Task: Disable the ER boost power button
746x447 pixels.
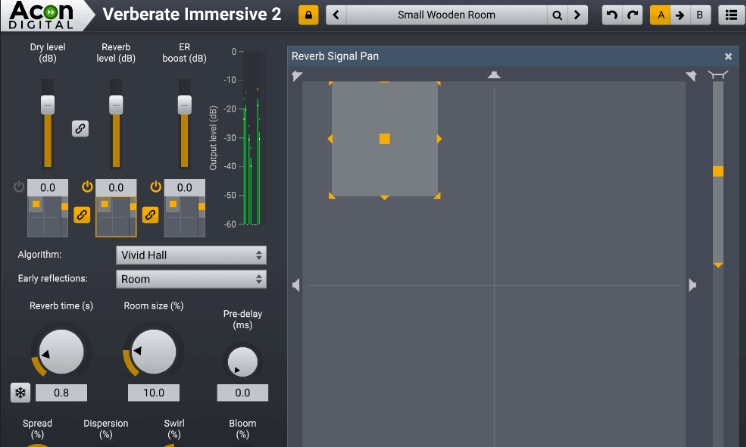Action: (x=155, y=186)
